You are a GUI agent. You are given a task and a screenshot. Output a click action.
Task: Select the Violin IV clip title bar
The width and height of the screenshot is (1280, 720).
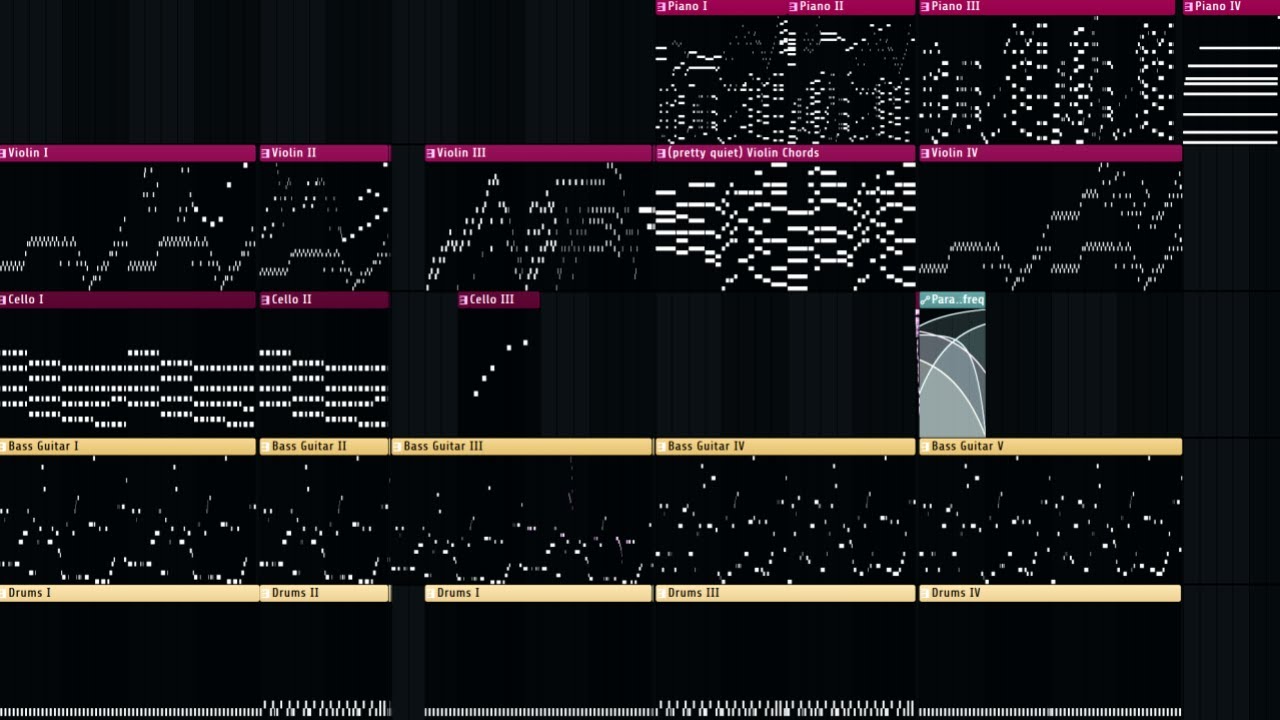(1050, 153)
